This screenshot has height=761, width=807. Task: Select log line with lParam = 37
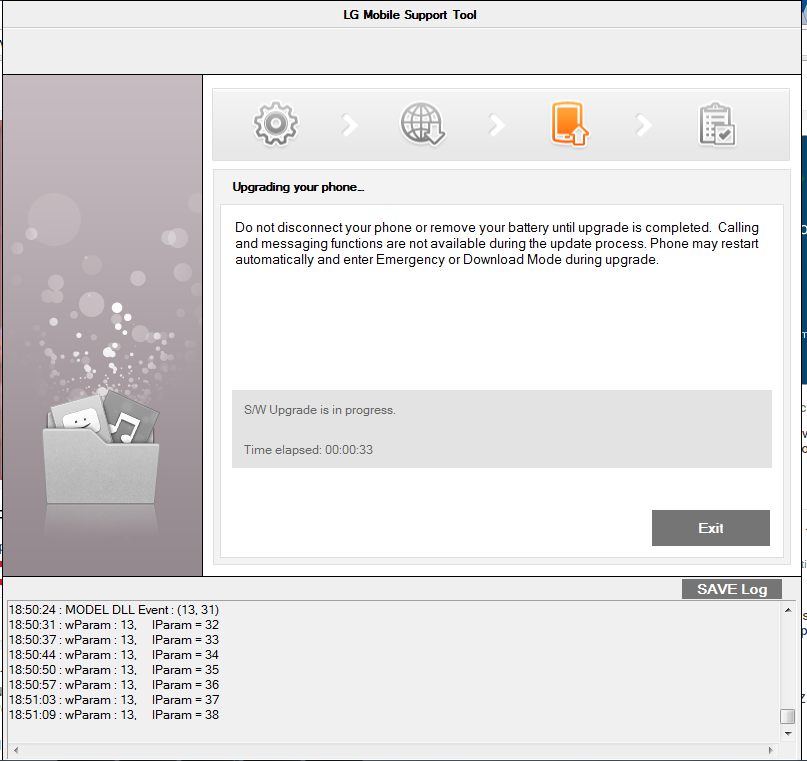coord(114,700)
